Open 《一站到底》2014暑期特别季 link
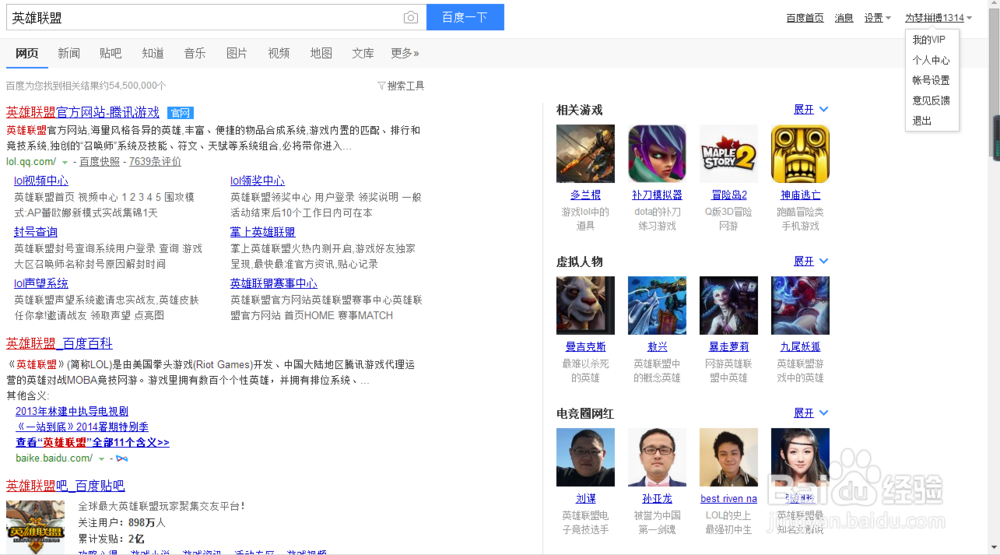This screenshot has height=555, width=1000. tap(82, 427)
